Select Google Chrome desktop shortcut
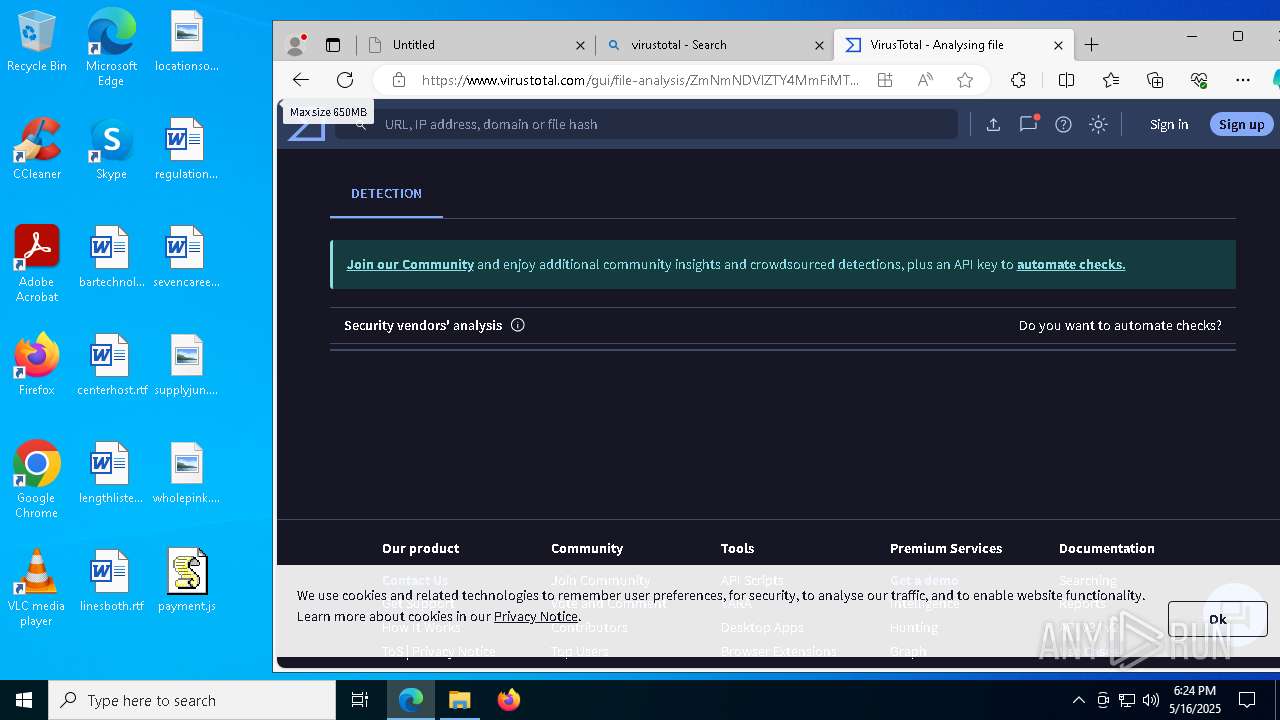 coord(37,480)
